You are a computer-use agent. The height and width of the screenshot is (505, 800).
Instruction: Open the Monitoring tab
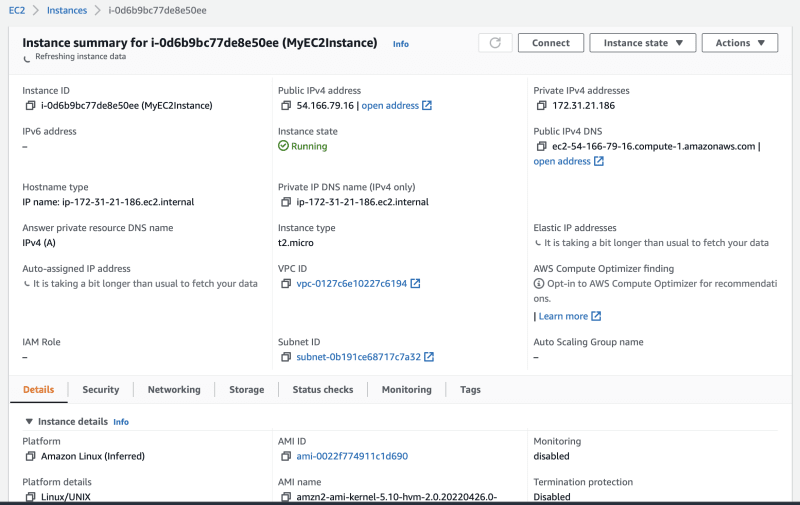(407, 390)
